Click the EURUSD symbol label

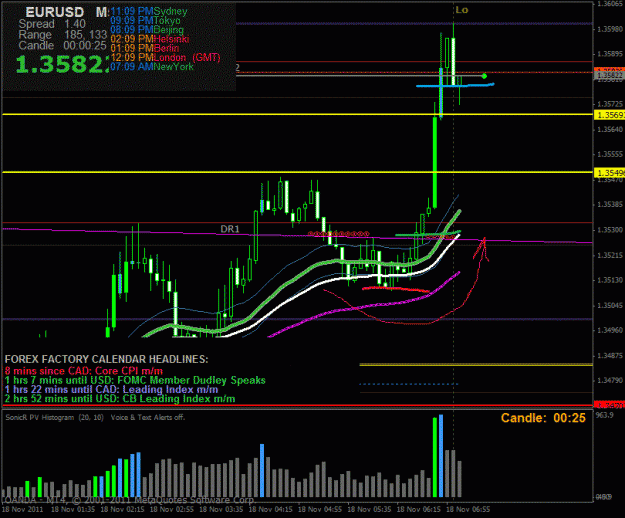coord(55,12)
